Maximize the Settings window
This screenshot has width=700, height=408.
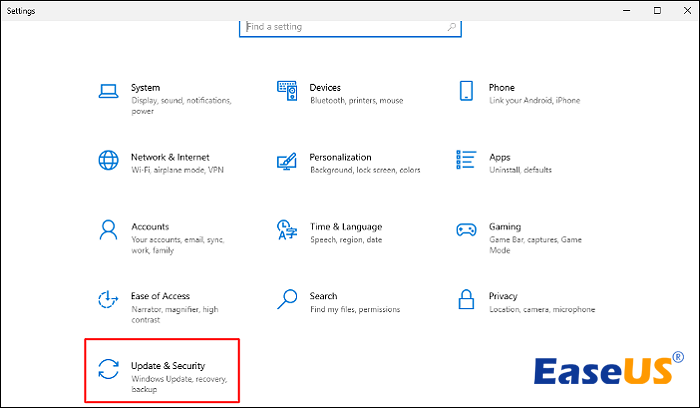(657, 10)
